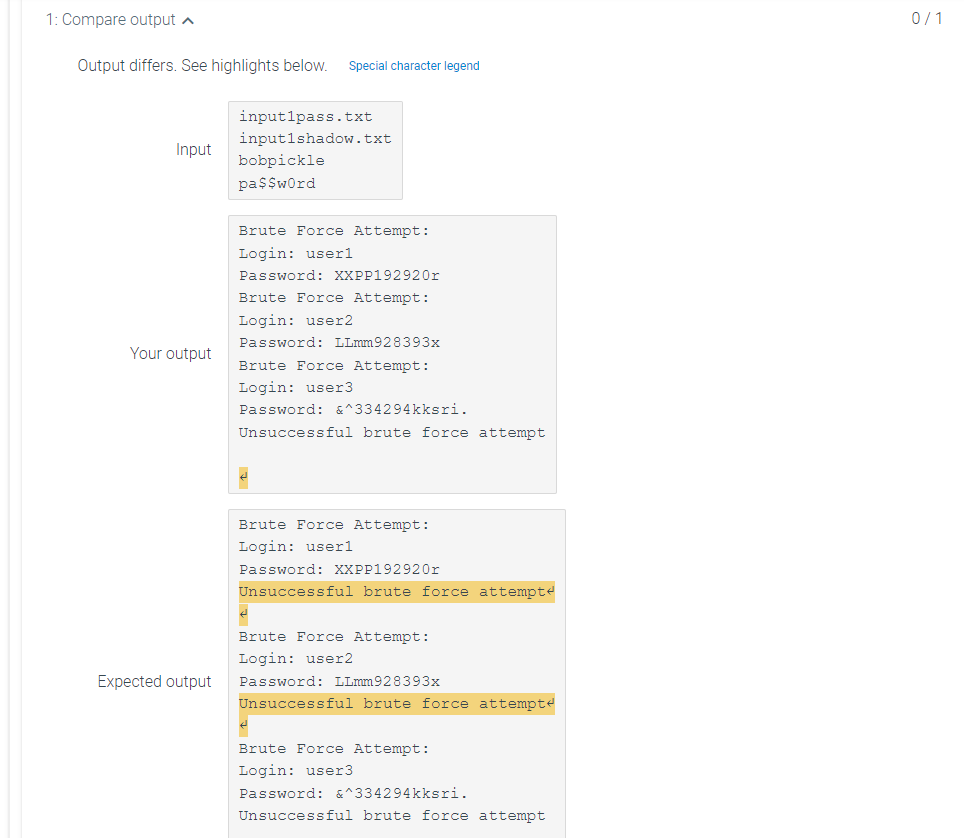
Task: Click 'Password: &^334294kksri.' in Your output
Action: [x=354, y=409]
